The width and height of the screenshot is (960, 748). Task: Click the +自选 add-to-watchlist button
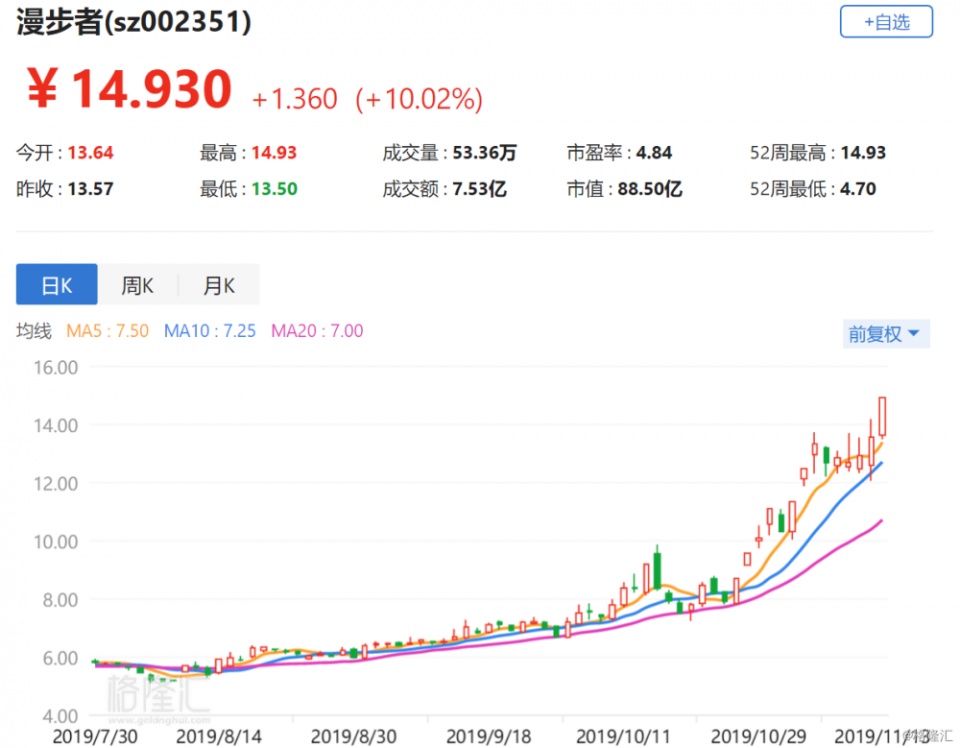tap(885, 22)
